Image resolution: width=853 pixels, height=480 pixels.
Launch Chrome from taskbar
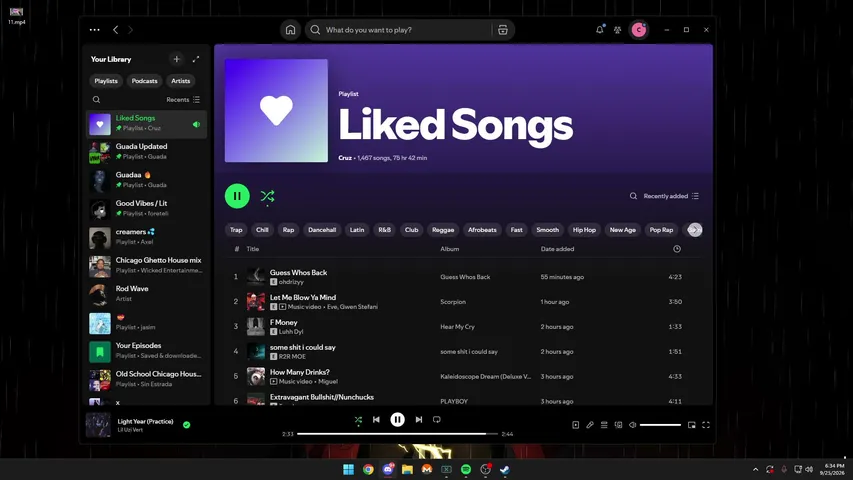(368, 469)
